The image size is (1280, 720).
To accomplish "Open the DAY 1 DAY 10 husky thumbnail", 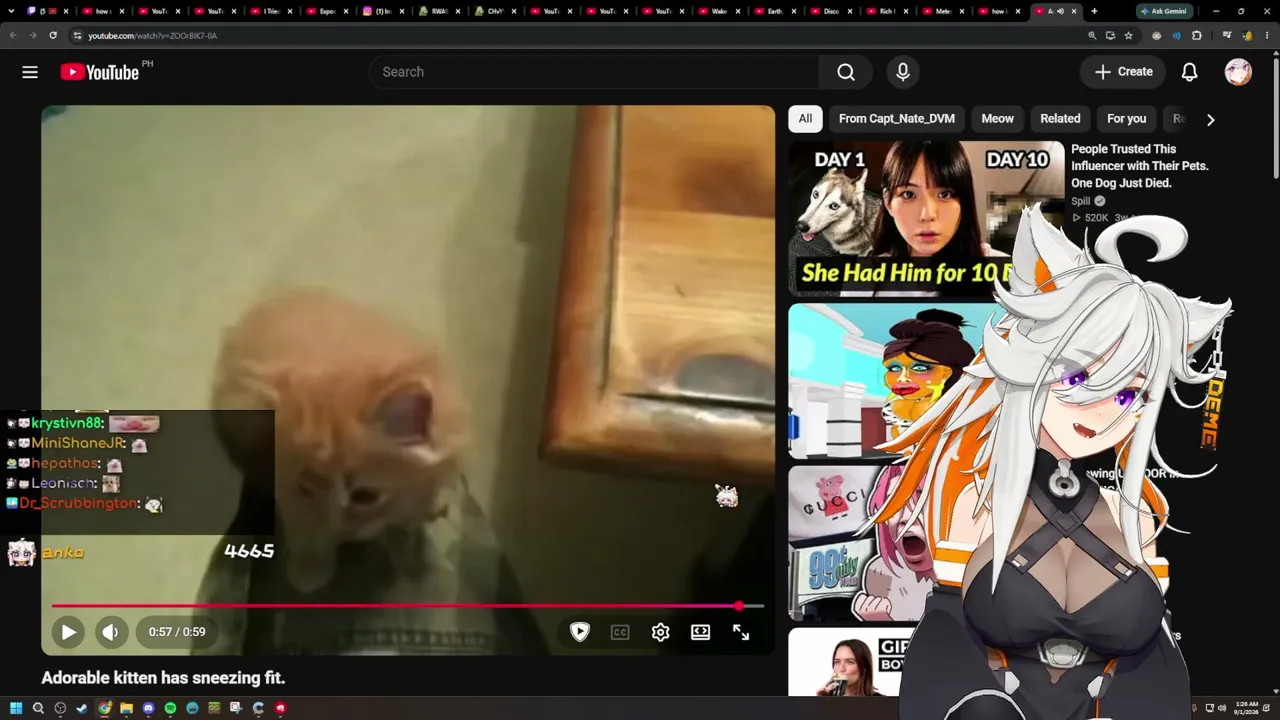I will click(x=925, y=218).
